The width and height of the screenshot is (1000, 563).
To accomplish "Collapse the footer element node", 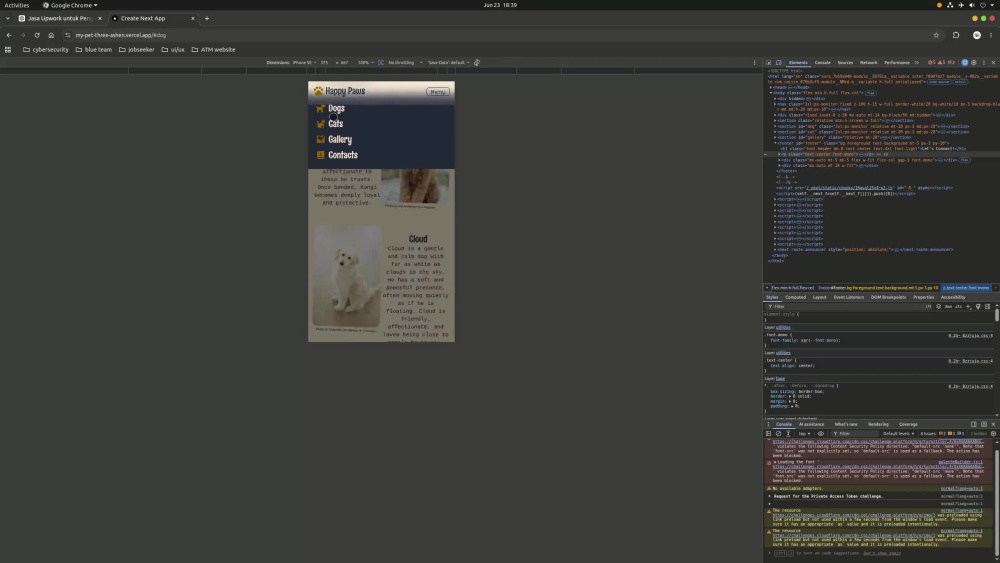I will 776,143.
